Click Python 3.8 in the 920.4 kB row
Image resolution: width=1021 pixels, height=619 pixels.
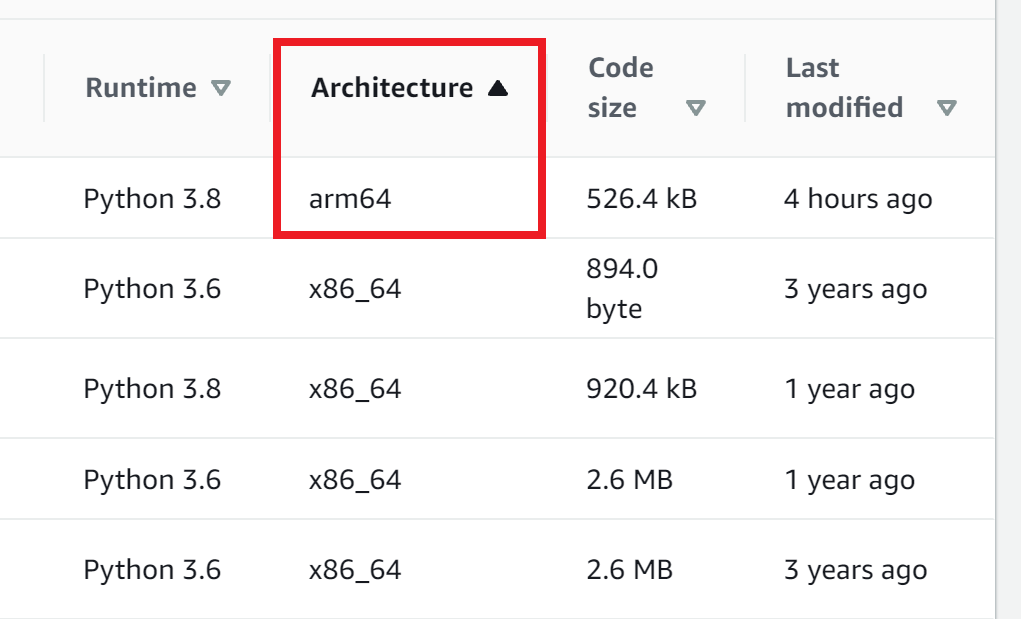(x=152, y=389)
